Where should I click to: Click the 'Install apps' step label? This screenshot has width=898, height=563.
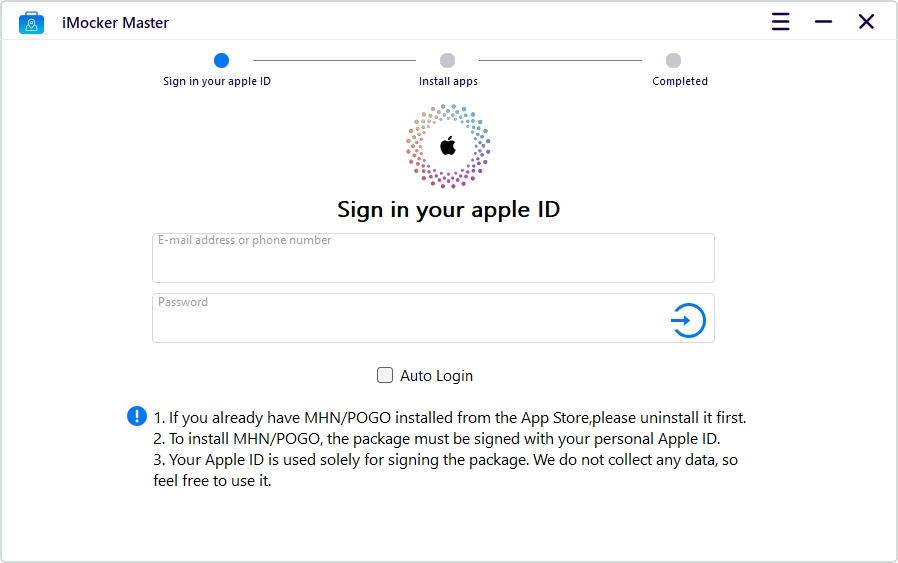[448, 81]
